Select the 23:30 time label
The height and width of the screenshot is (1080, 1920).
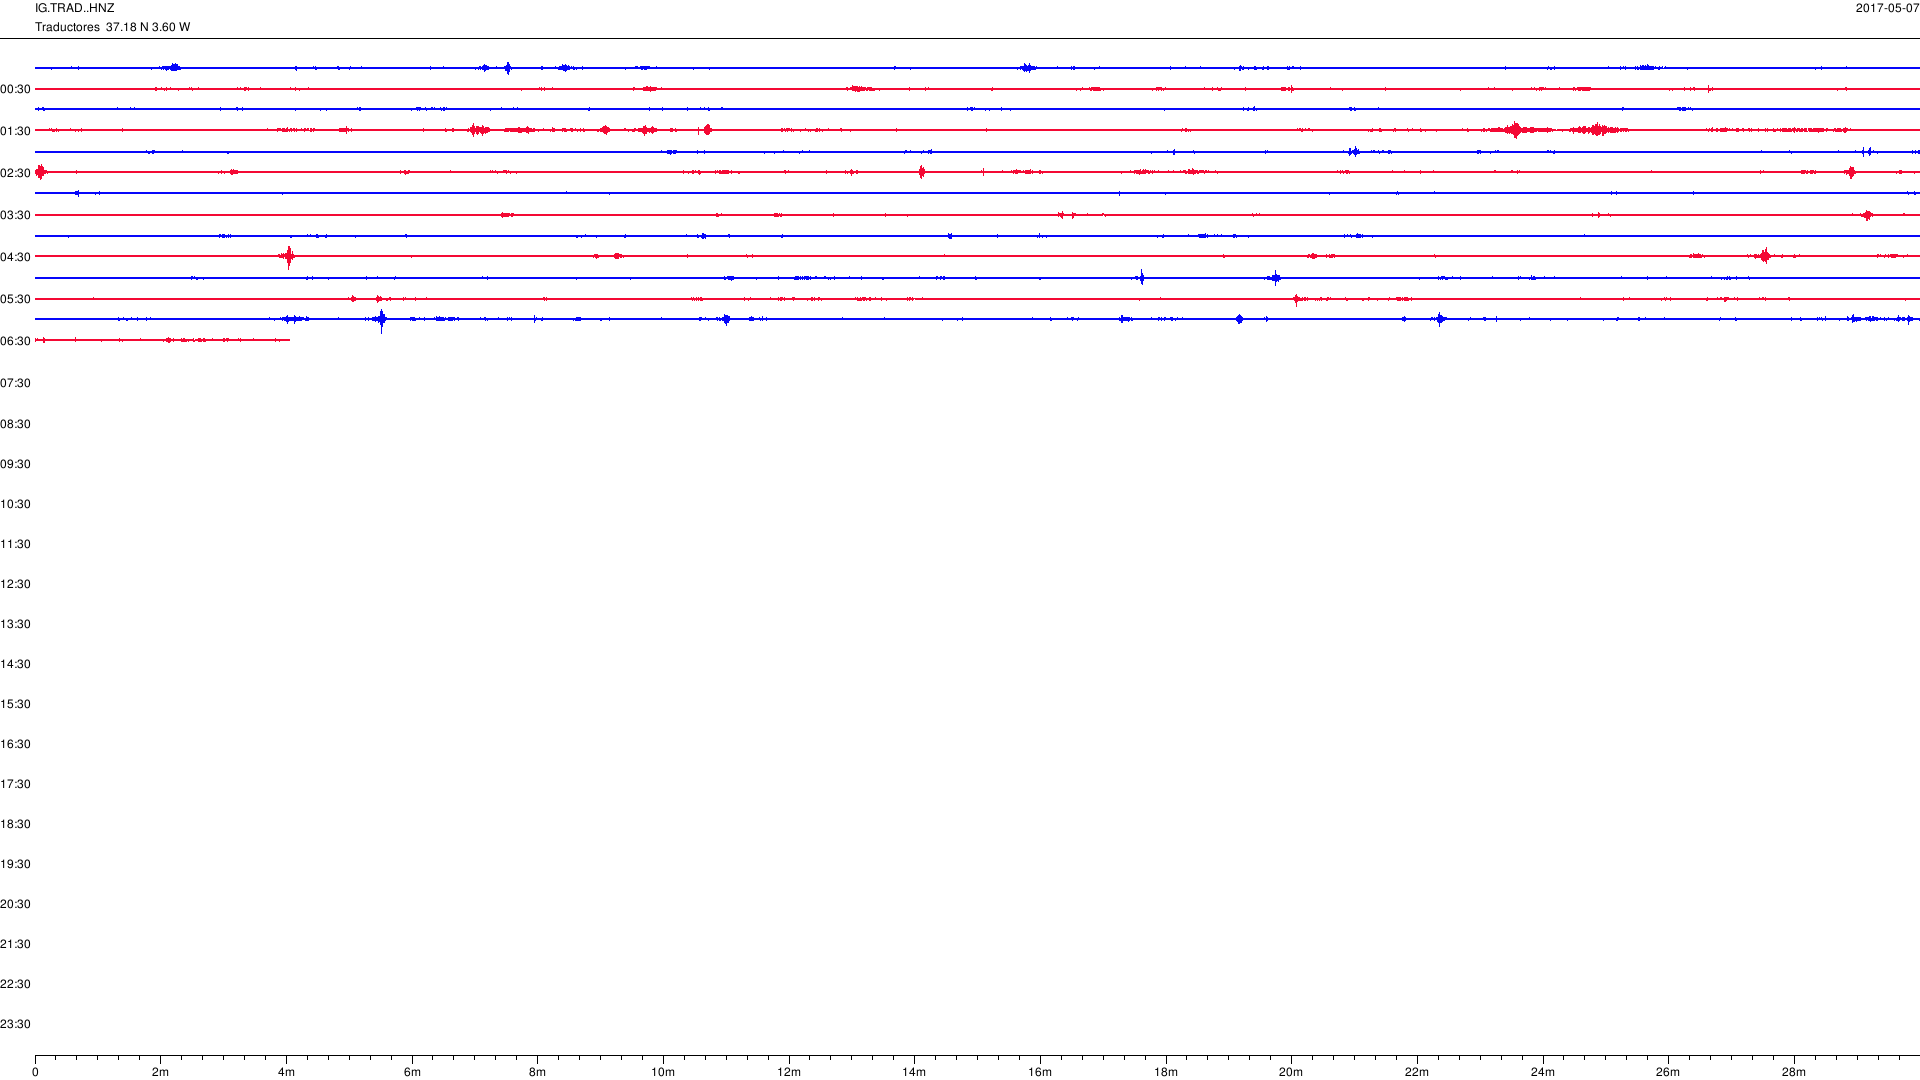click(15, 1024)
